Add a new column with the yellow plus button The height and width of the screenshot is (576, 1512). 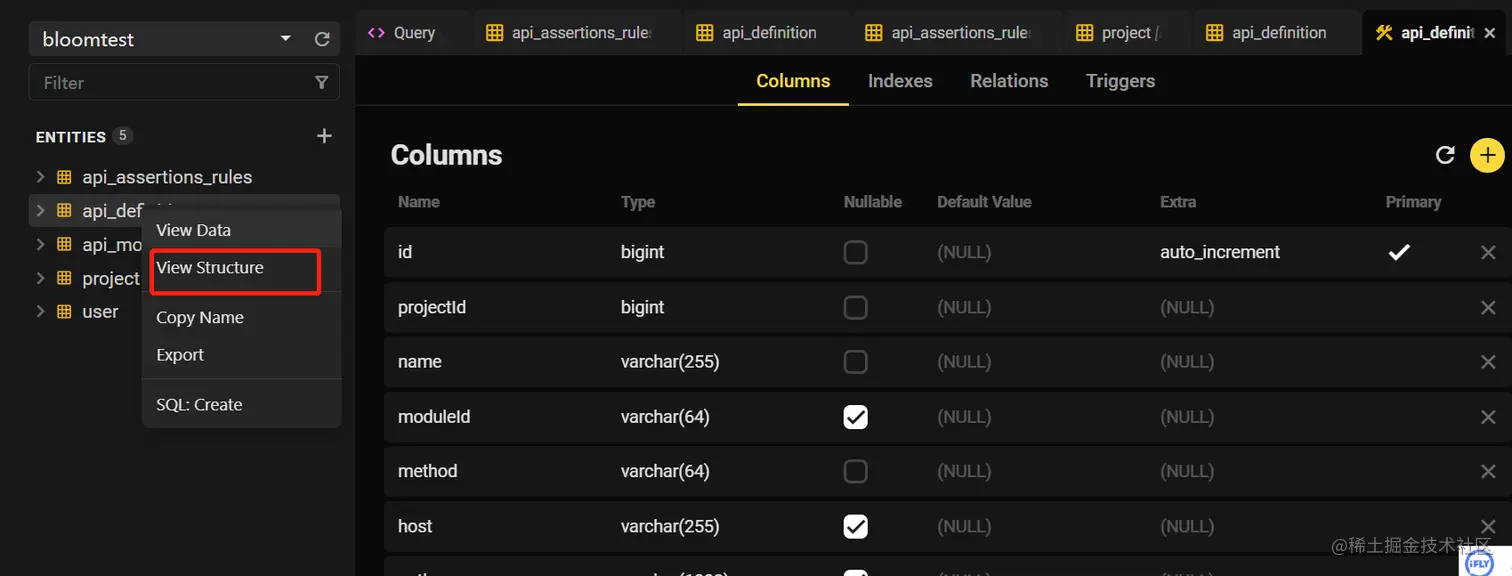tap(1487, 155)
